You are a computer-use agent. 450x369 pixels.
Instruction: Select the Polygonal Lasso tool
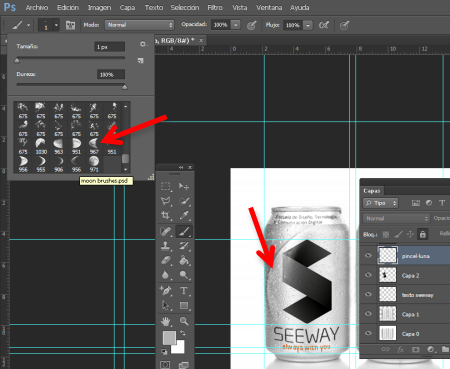pos(166,201)
